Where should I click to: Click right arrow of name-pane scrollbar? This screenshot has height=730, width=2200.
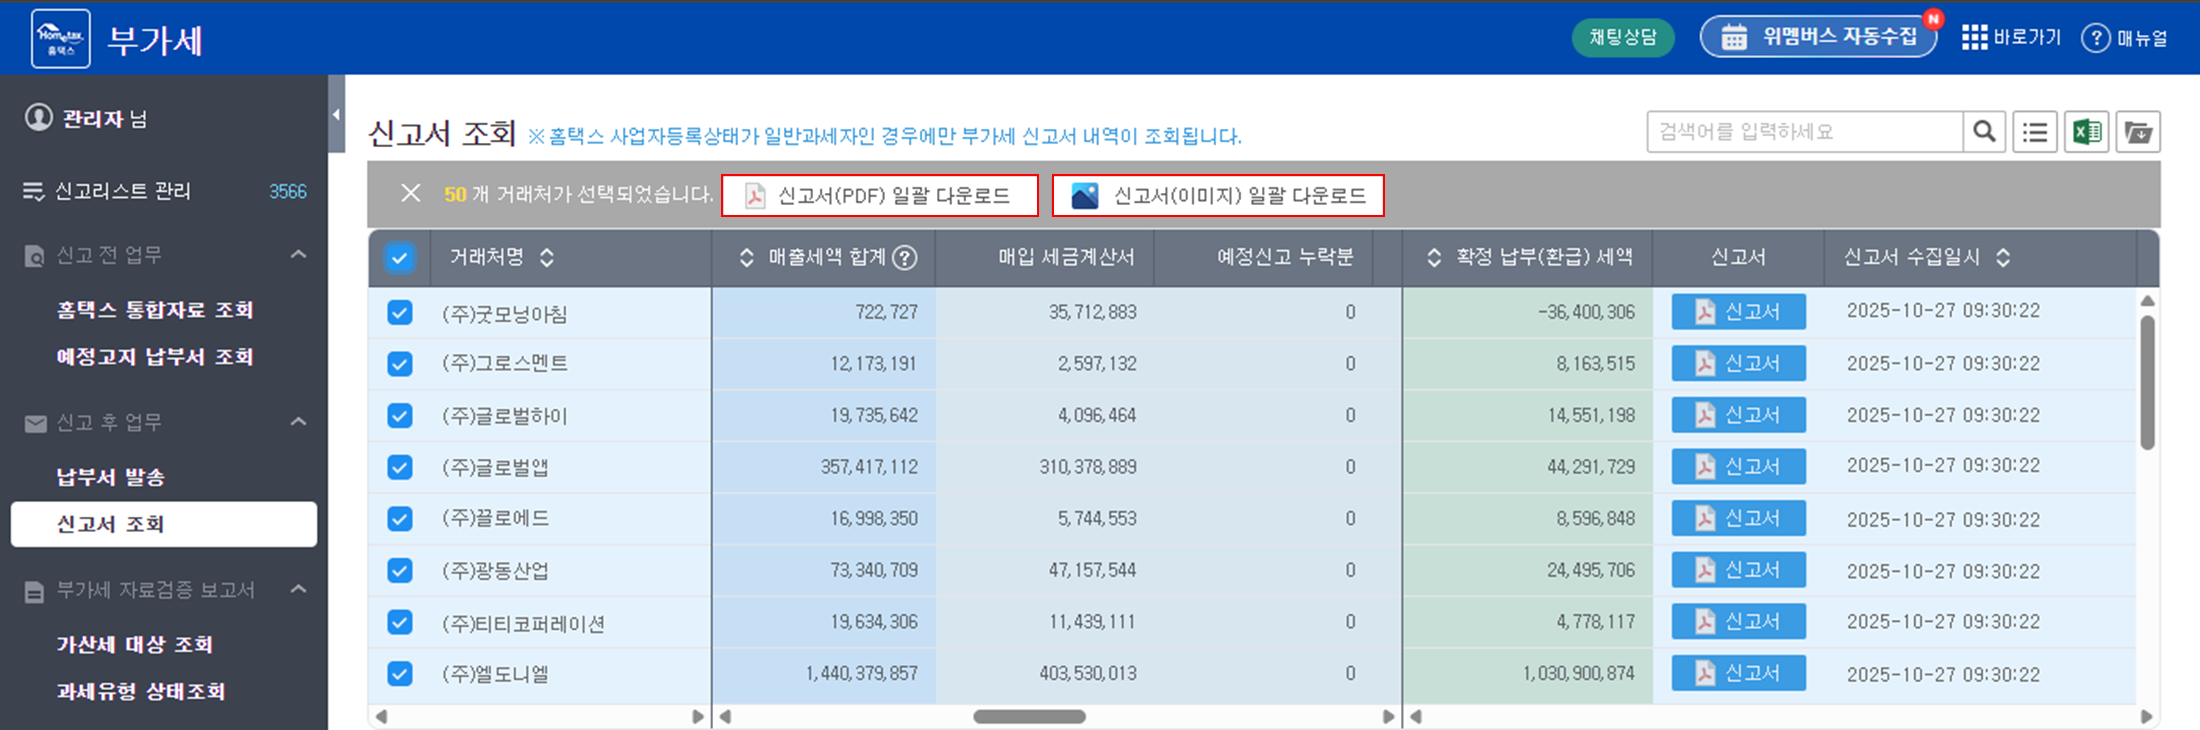pyautogui.click(x=698, y=716)
